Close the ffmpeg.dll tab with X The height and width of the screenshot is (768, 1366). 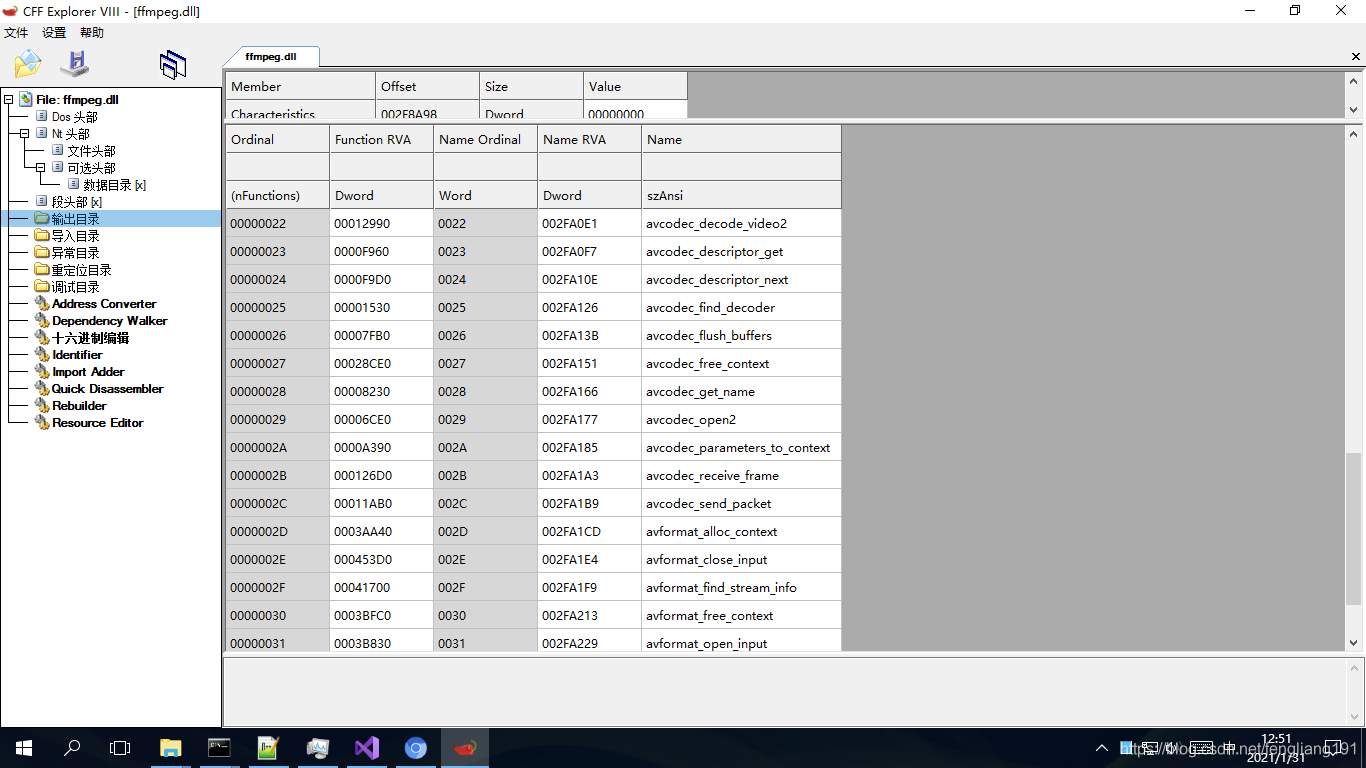(1356, 57)
